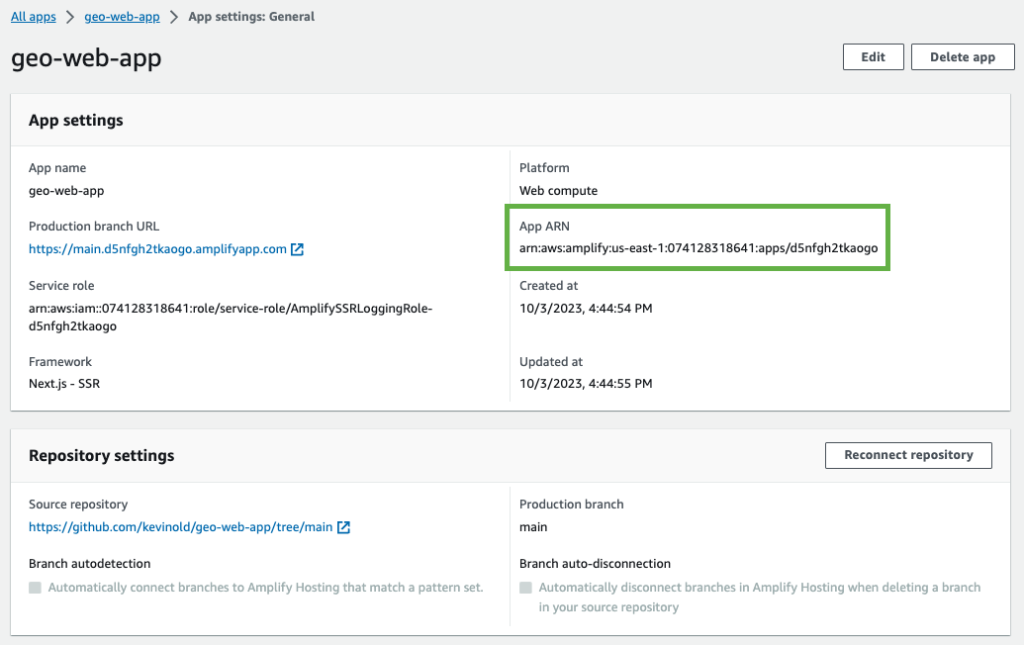Screen dimensions: 1024x645
Task: Open external link icon beside Production branch URL
Action: pyautogui.click(x=297, y=249)
